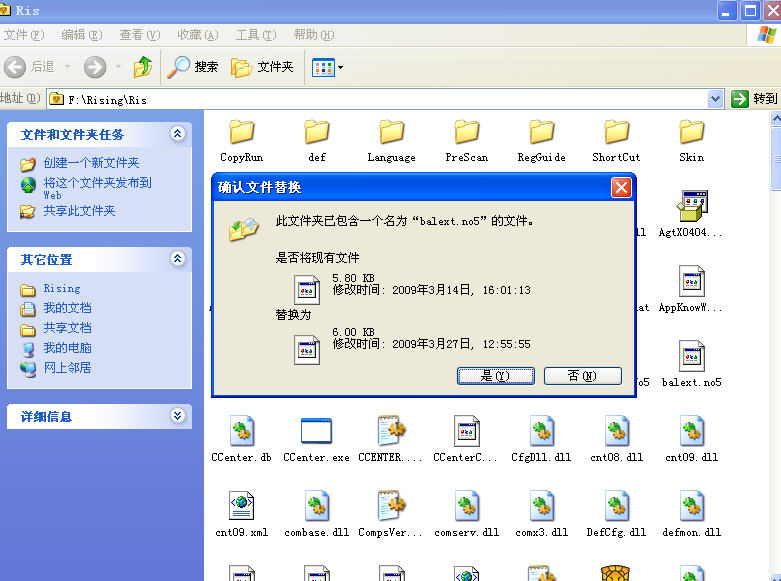Open 网上邻居 in other places
Image resolution: width=781 pixels, height=581 pixels.
click(x=67, y=368)
